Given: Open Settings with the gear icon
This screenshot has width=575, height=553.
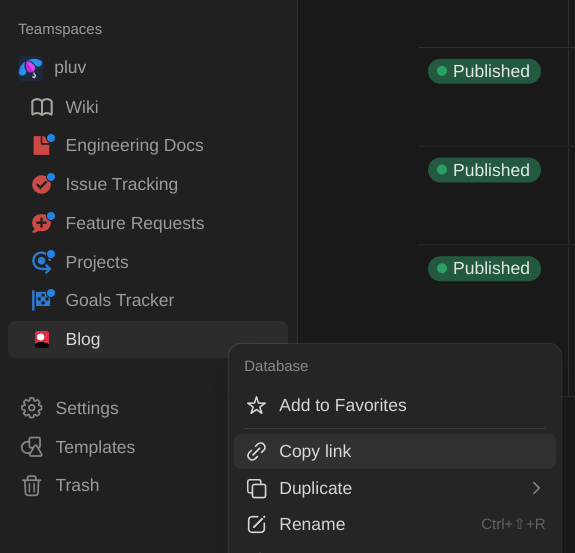Looking at the screenshot, I should [x=32, y=408].
